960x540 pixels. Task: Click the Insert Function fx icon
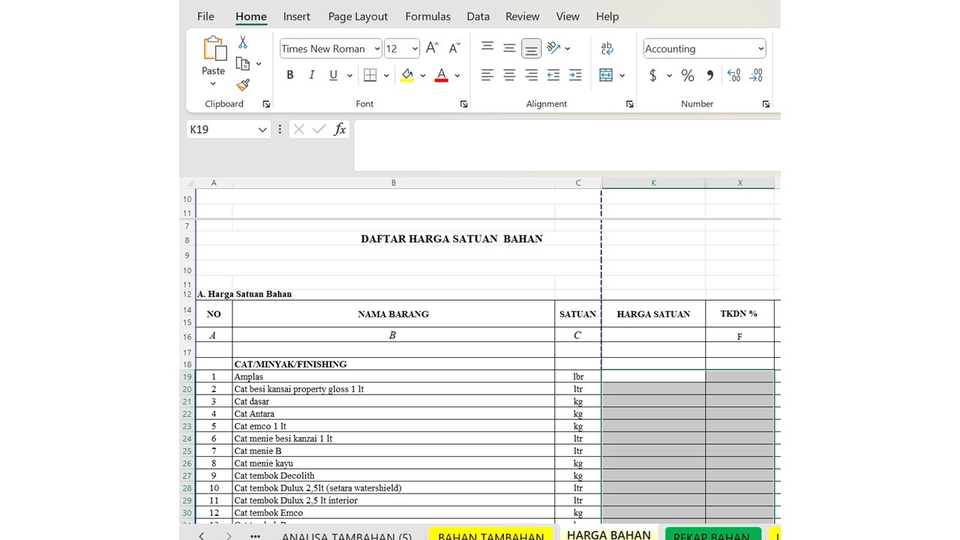coord(340,129)
